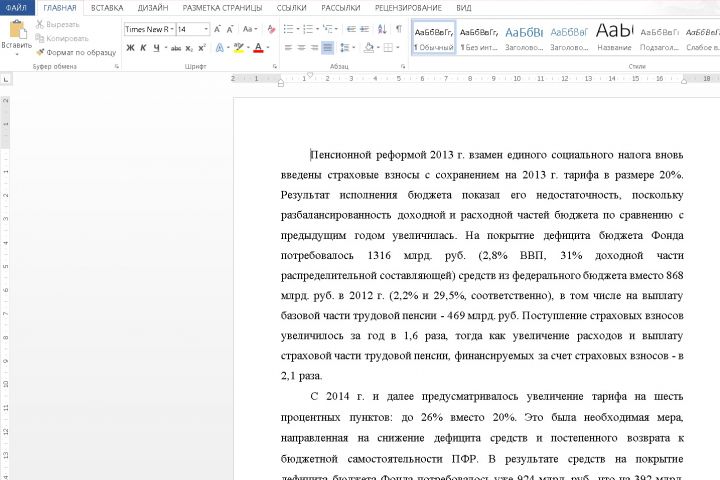The image size is (720, 480).
Task: Open the highlight color dropdown arrow
Action: click(x=248, y=48)
